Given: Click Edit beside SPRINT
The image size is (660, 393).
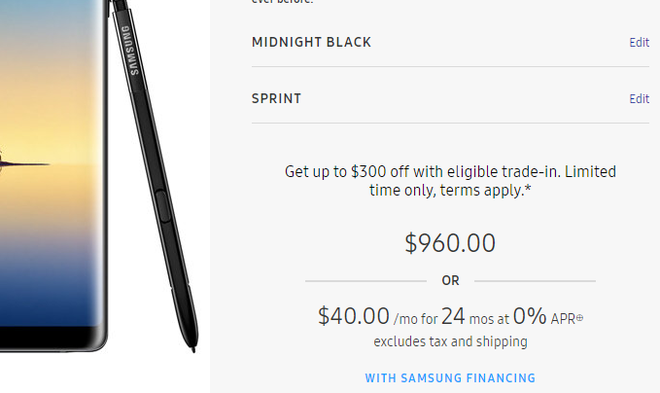Looking at the screenshot, I should pos(639,99).
